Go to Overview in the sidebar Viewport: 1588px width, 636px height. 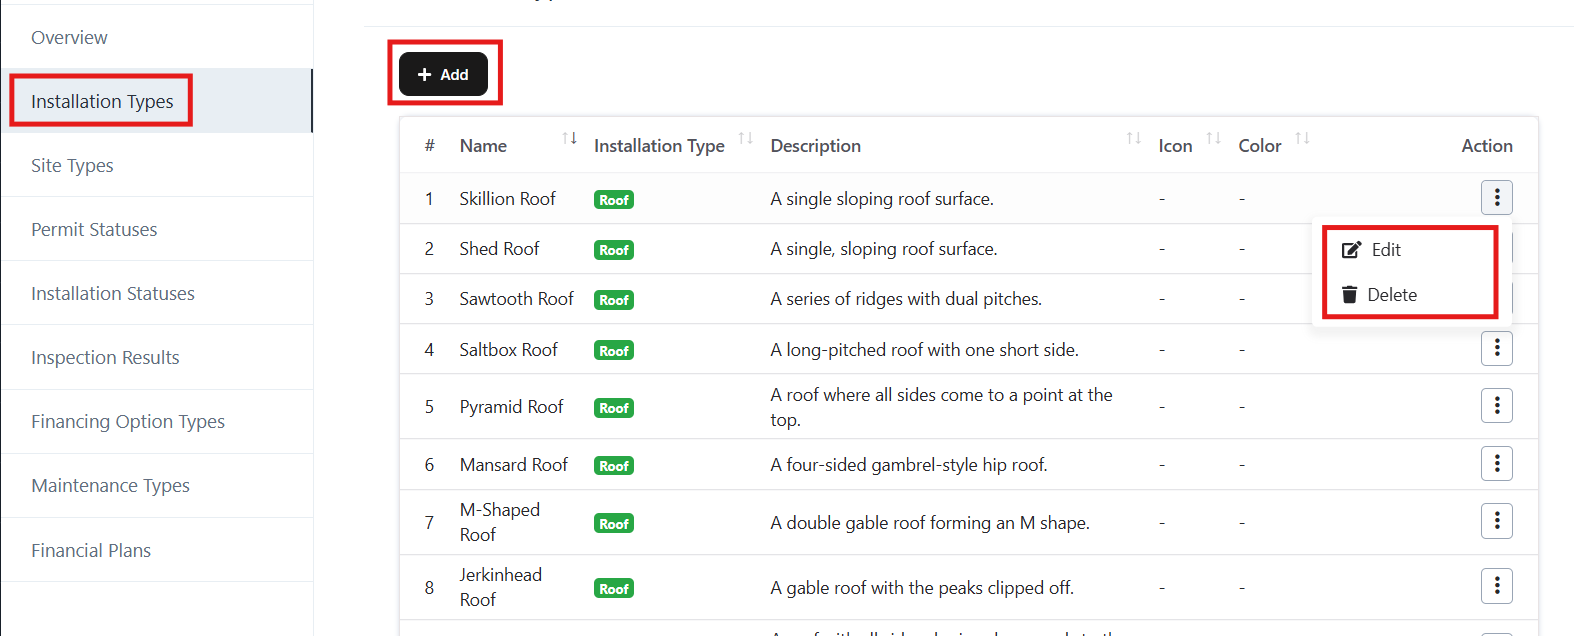tap(69, 38)
